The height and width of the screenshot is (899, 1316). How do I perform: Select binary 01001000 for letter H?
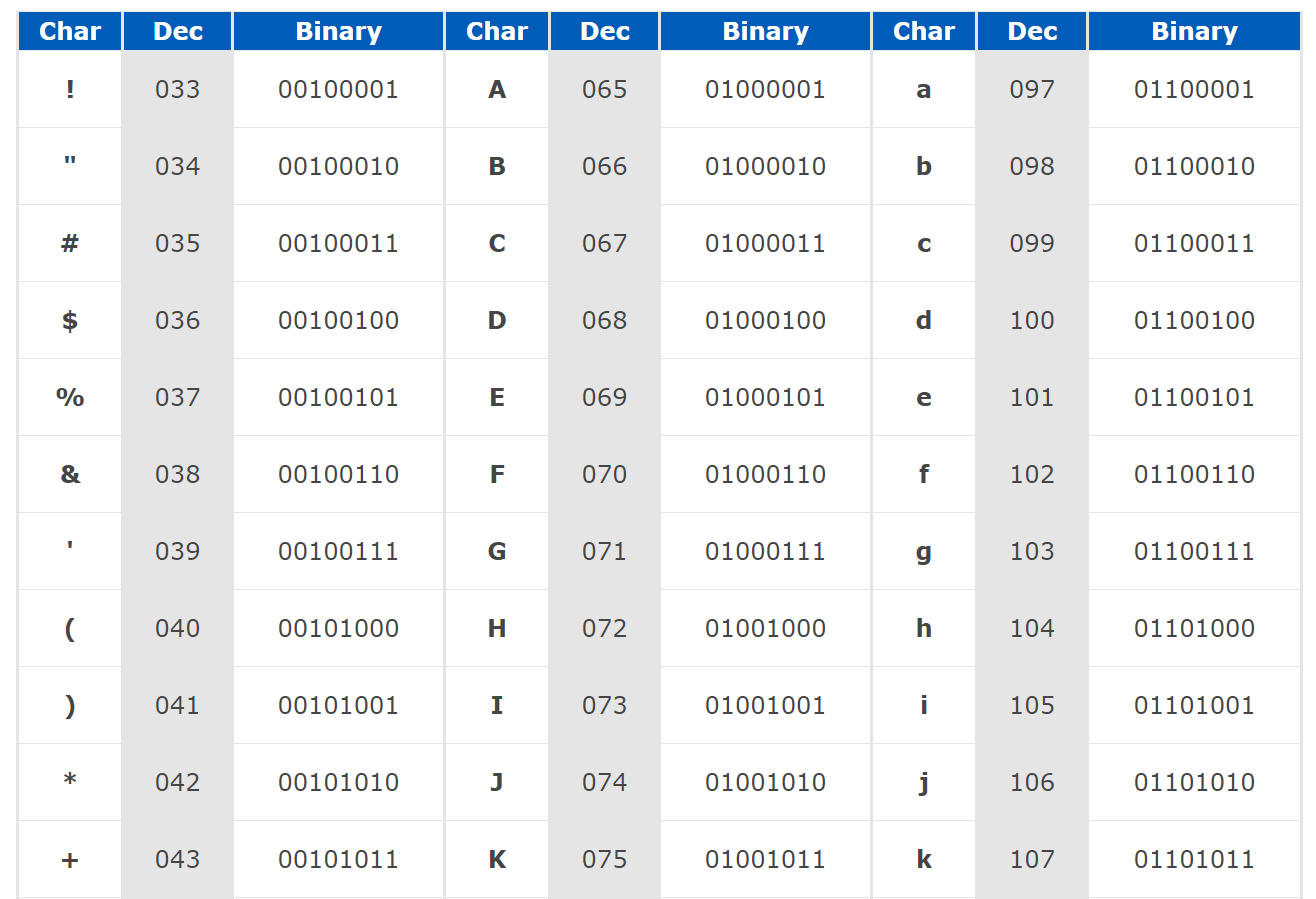pyautogui.click(x=765, y=629)
